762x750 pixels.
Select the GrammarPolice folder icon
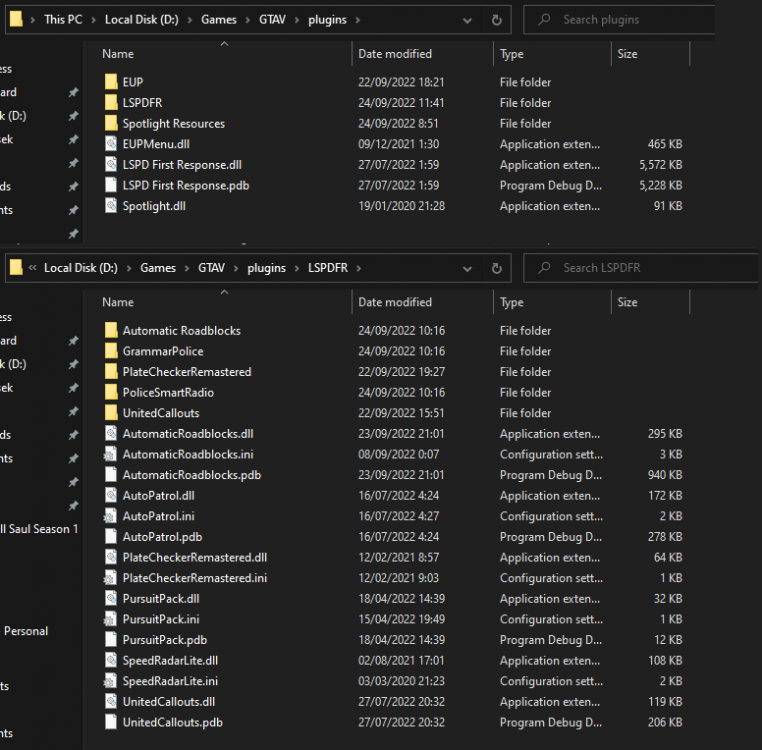pos(111,351)
